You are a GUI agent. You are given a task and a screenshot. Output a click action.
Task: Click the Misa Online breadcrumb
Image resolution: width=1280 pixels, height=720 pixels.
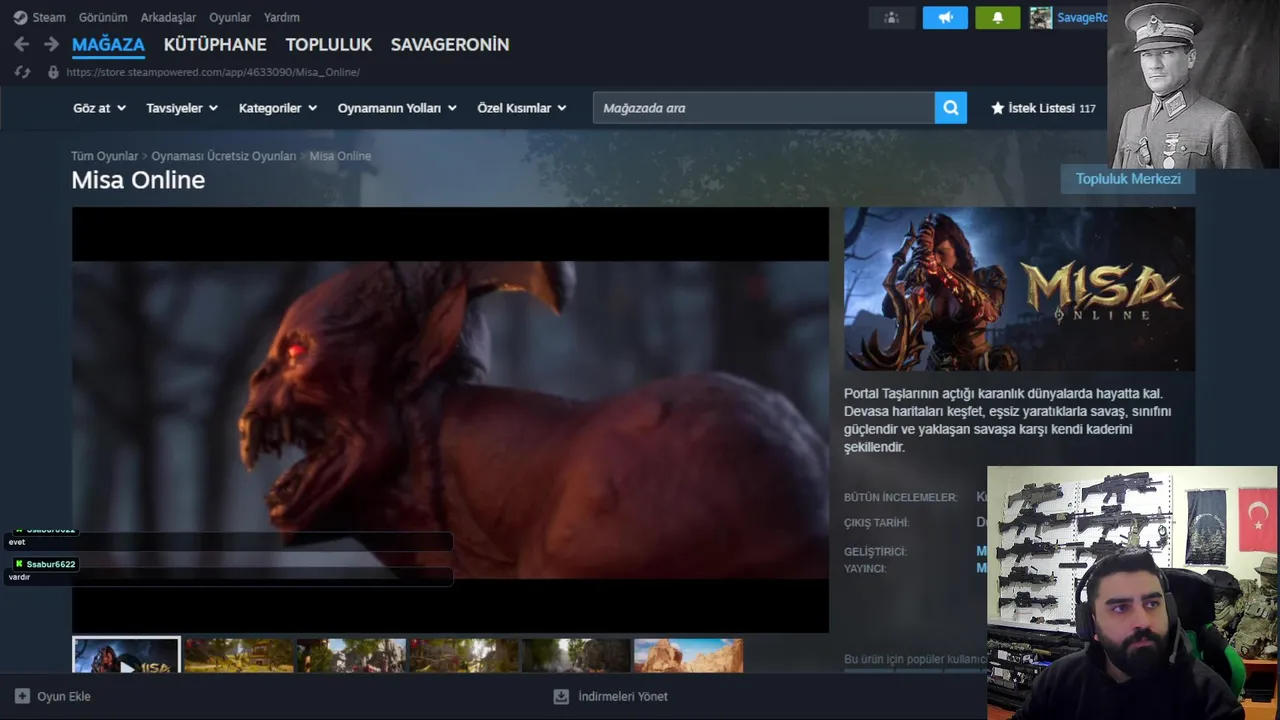click(340, 156)
